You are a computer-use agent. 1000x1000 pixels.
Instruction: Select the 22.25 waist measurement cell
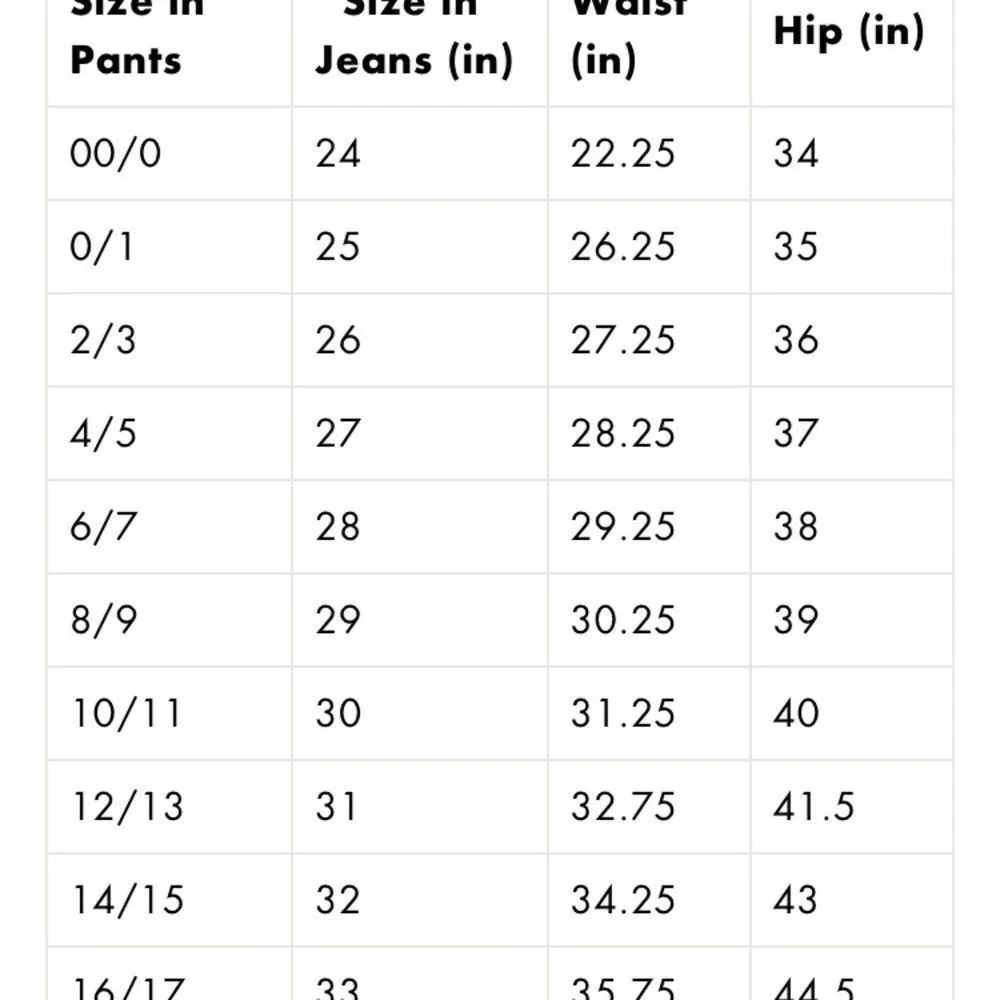click(623, 154)
